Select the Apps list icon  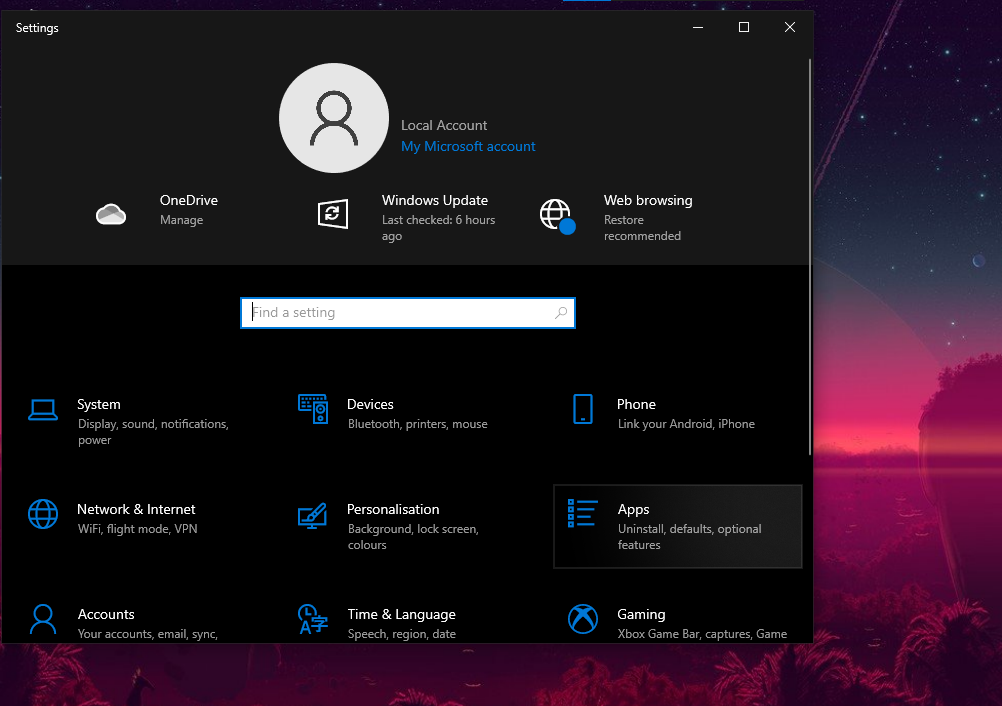pos(583,513)
